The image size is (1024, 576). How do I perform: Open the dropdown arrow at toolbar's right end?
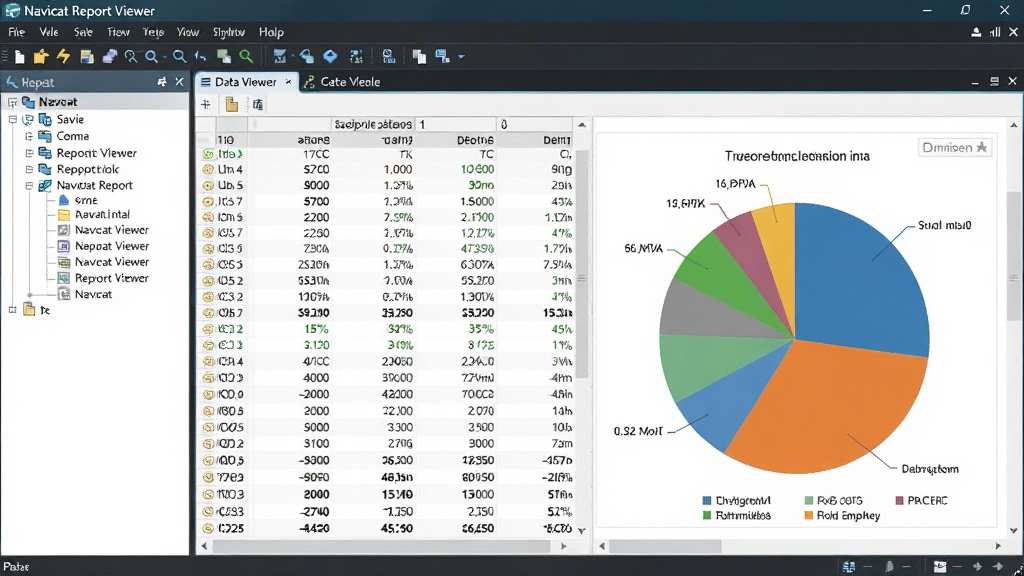point(461,57)
